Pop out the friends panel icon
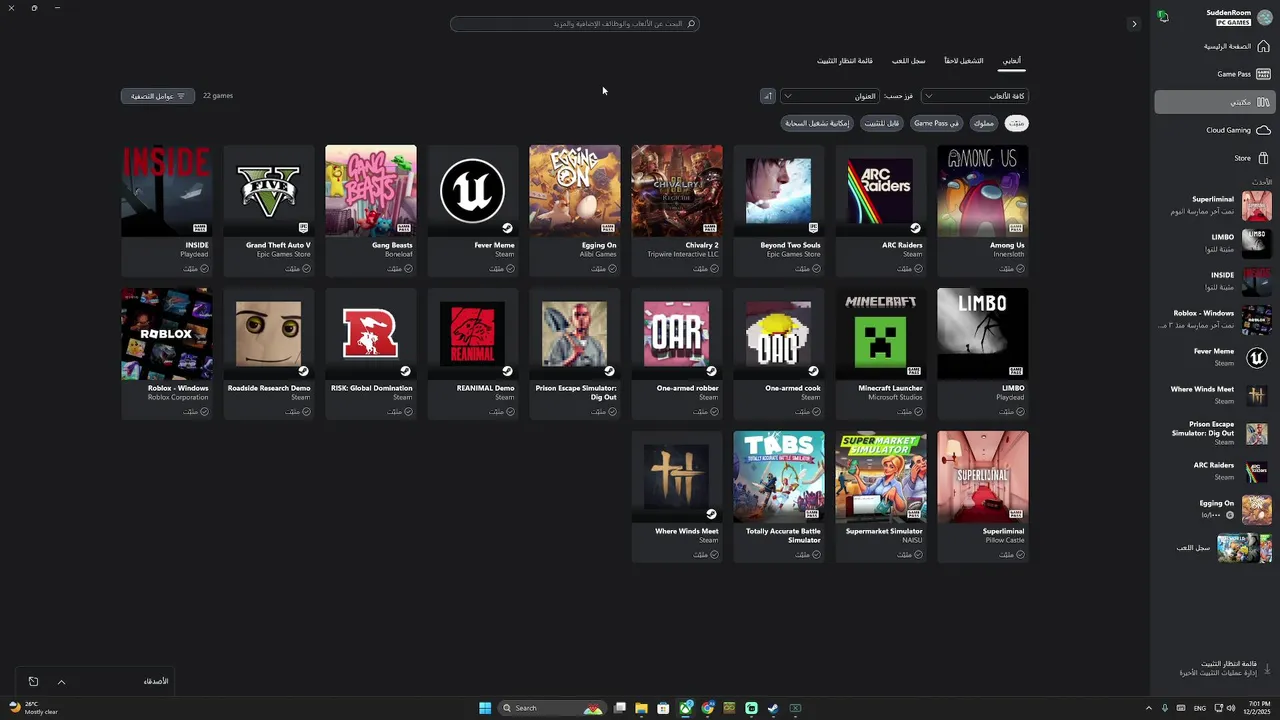Viewport: 1280px width, 720px height. 33,682
